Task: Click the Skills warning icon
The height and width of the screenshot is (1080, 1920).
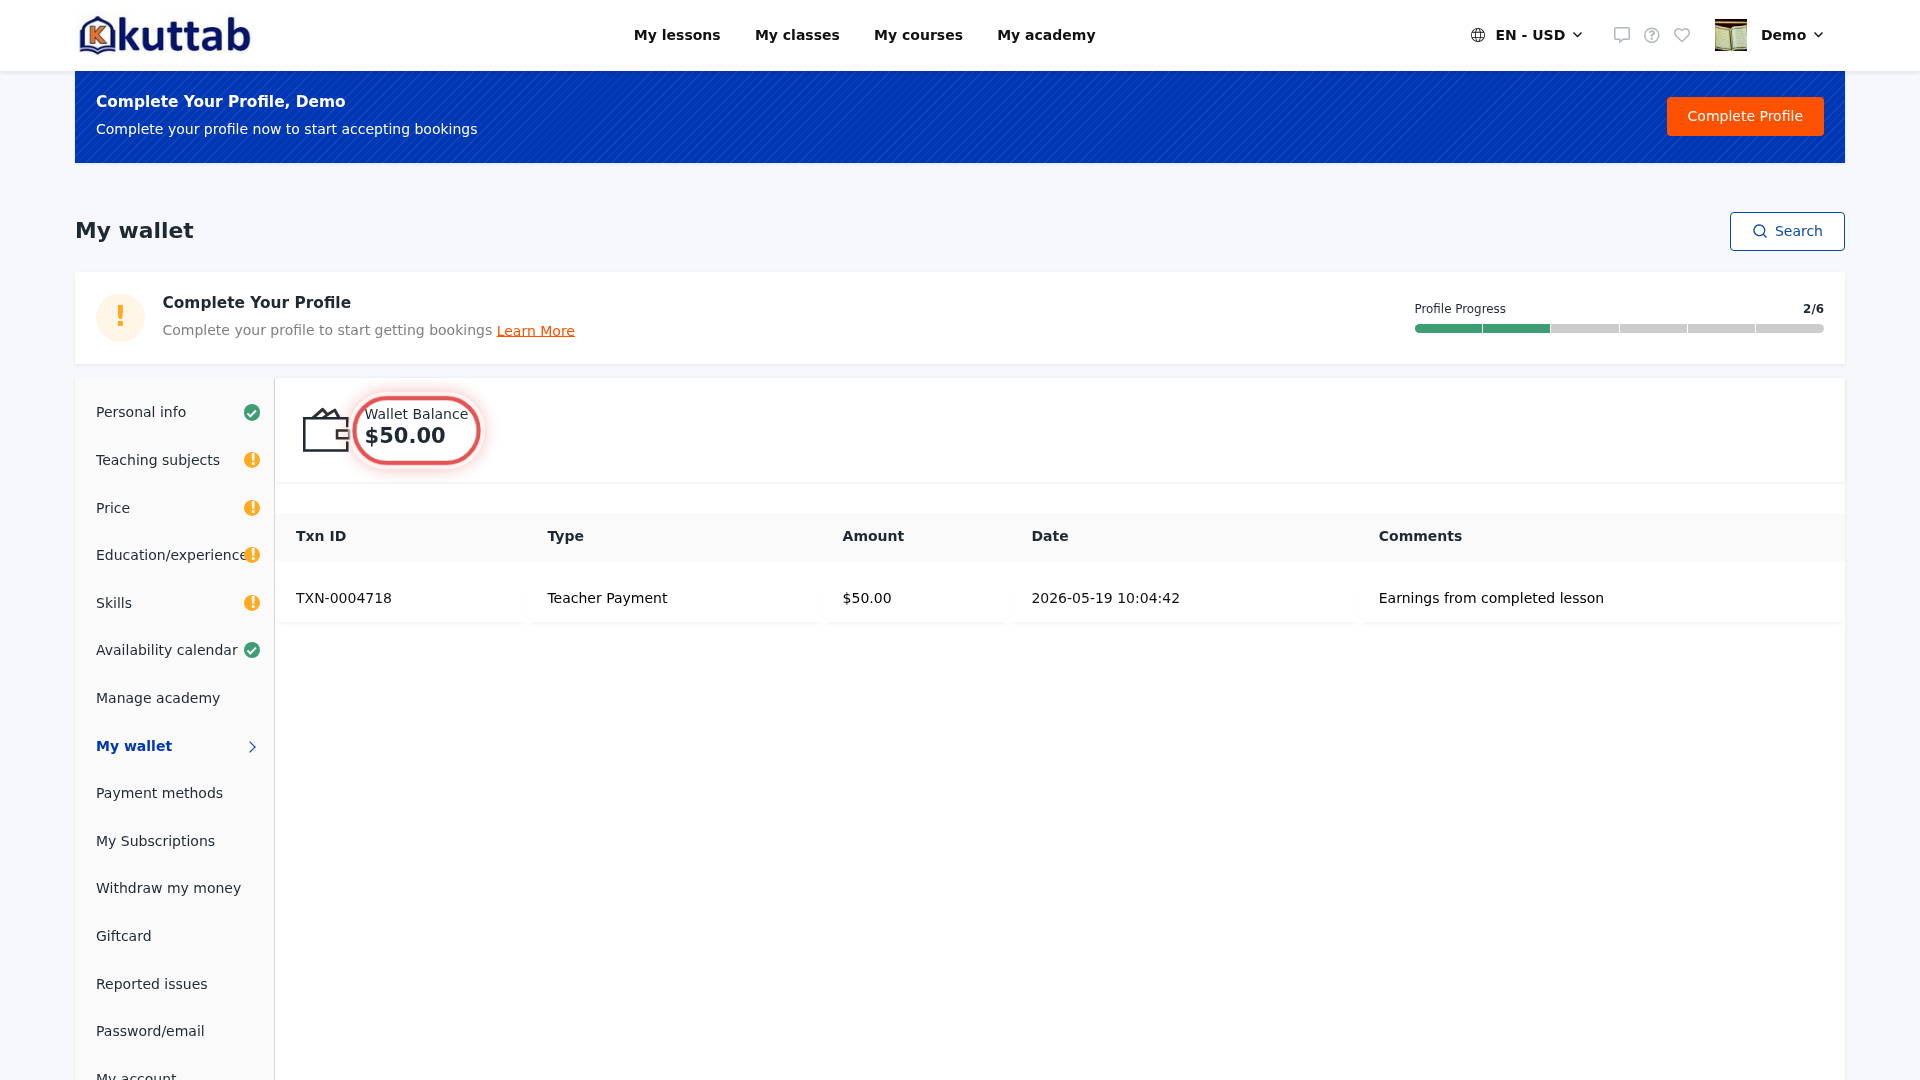Action: click(x=252, y=603)
